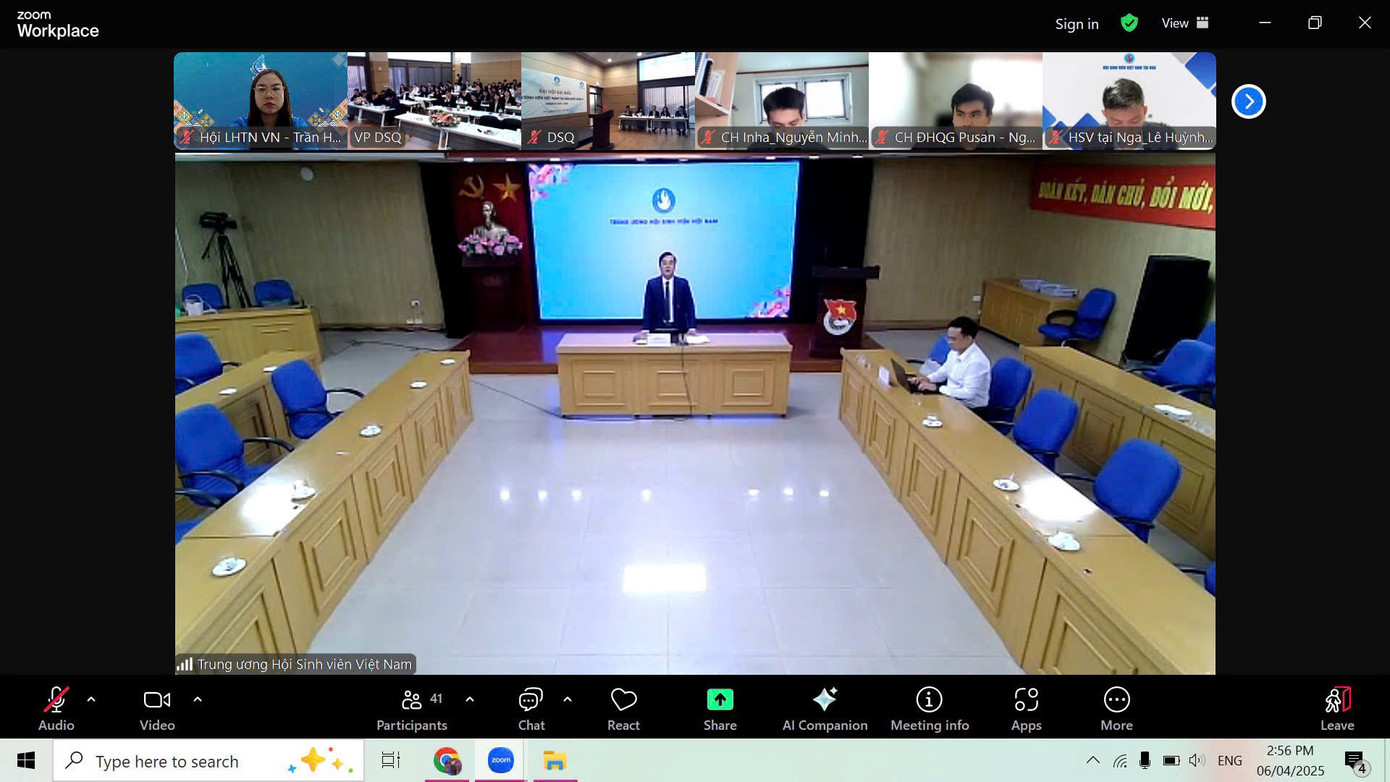Click the Sign in link

tap(1076, 24)
